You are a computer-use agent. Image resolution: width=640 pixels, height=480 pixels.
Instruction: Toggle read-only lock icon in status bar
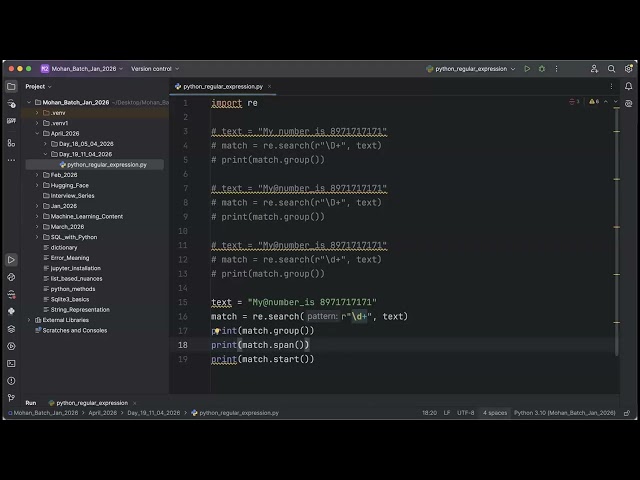click(x=627, y=413)
